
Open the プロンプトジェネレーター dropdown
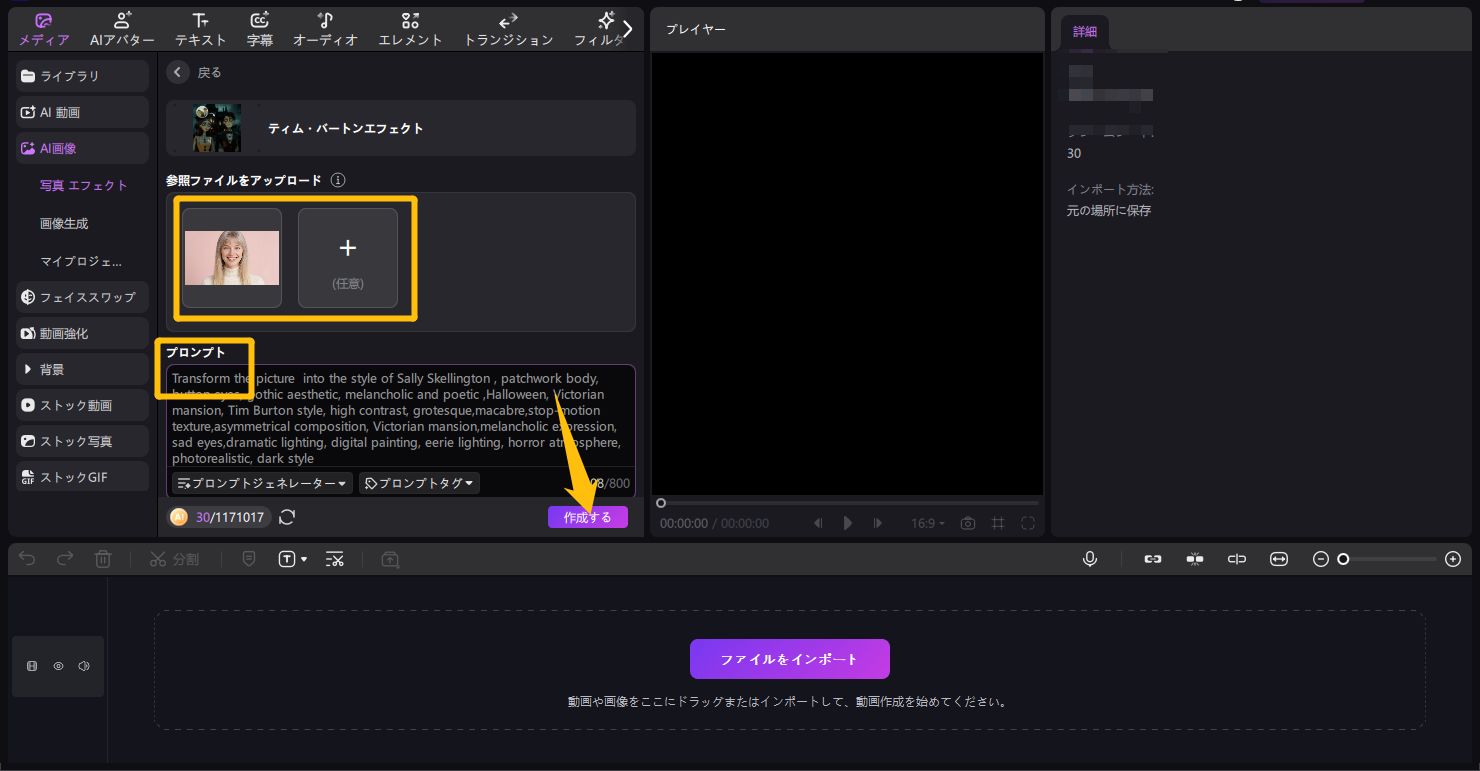(x=262, y=483)
